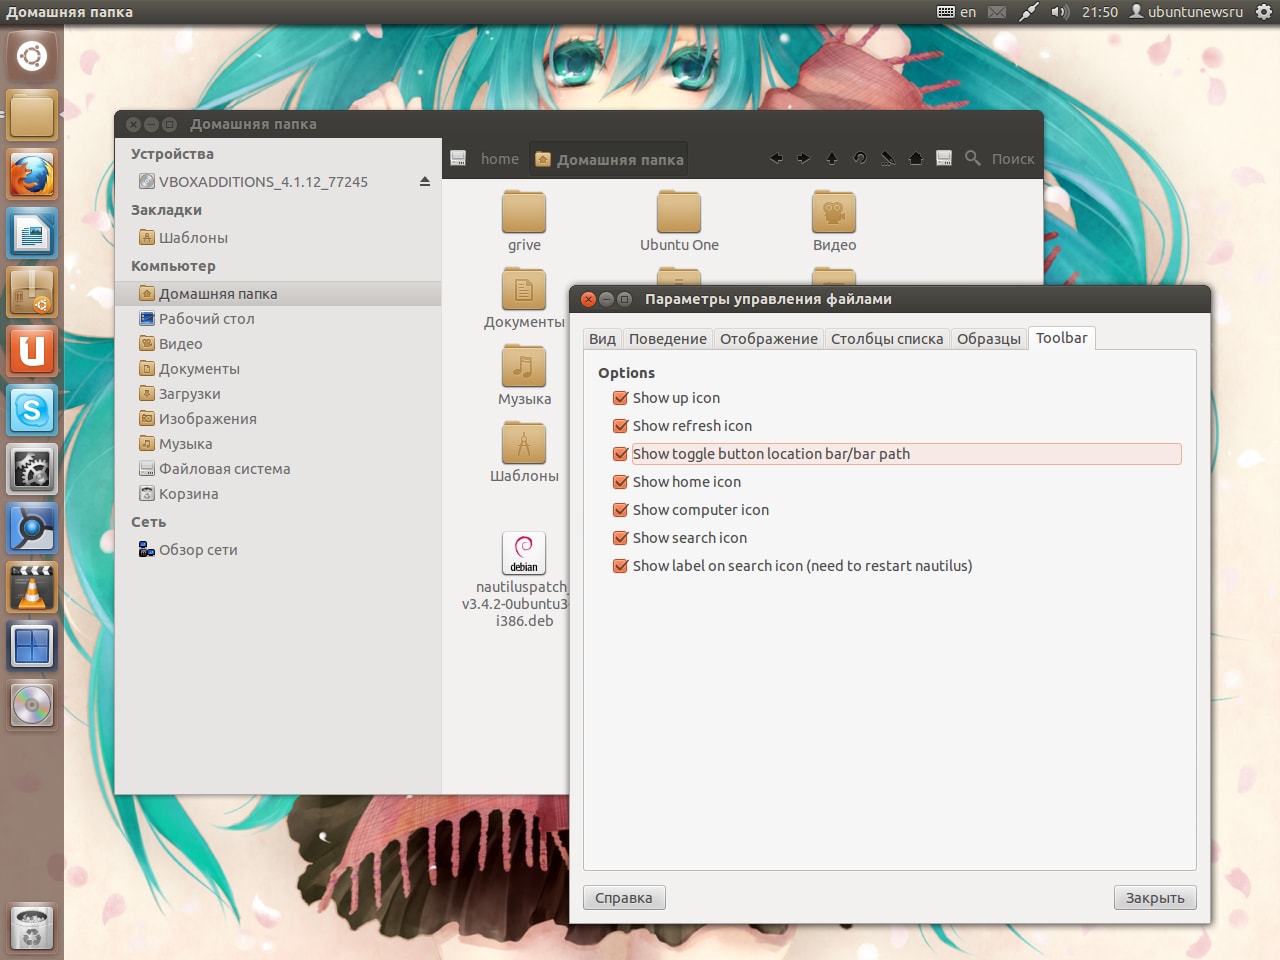Open the Столбцы списка tab
This screenshot has height=960, width=1280.
pos(887,339)
